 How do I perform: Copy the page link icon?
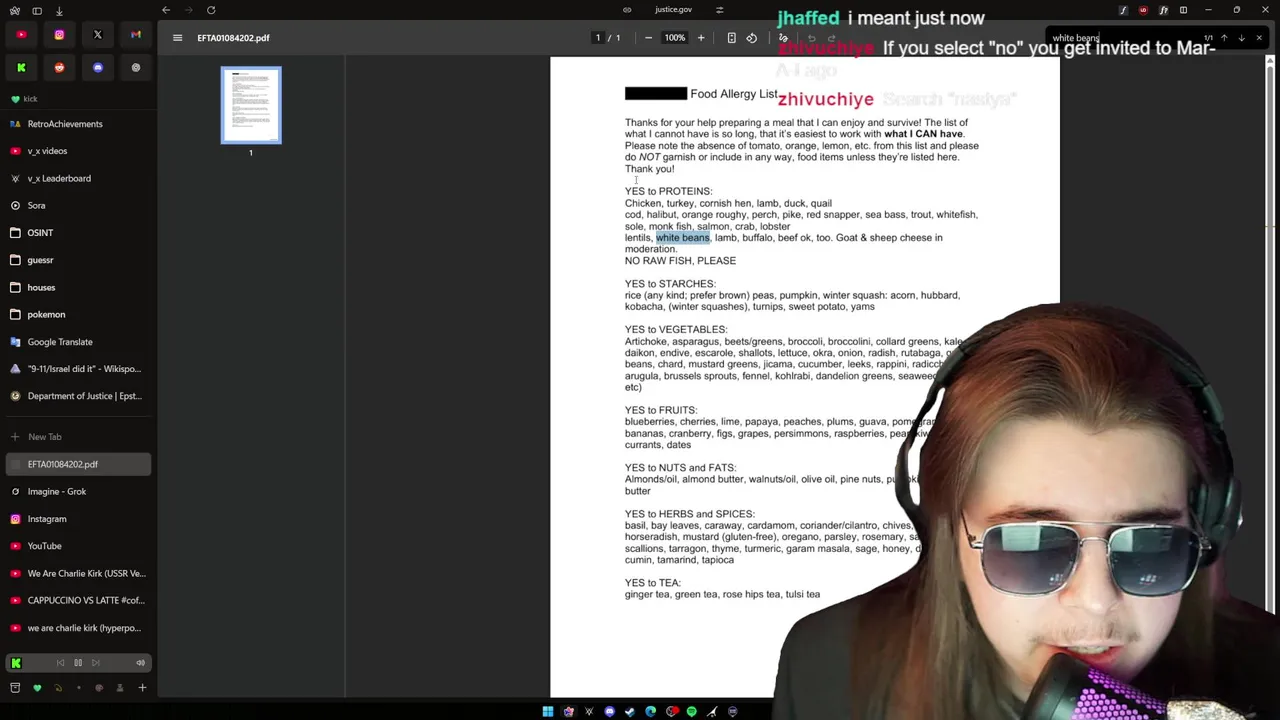(627, 10)
